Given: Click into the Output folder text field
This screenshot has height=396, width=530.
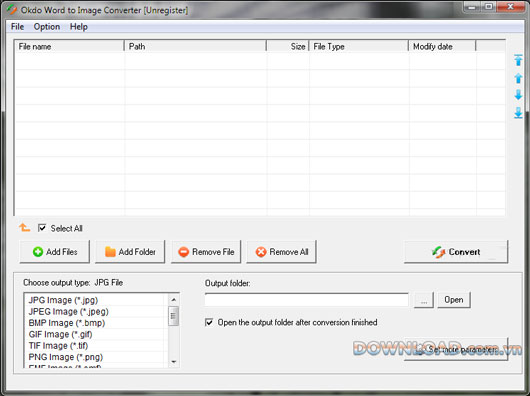Looking at the screenshot, I should point(307,300).
